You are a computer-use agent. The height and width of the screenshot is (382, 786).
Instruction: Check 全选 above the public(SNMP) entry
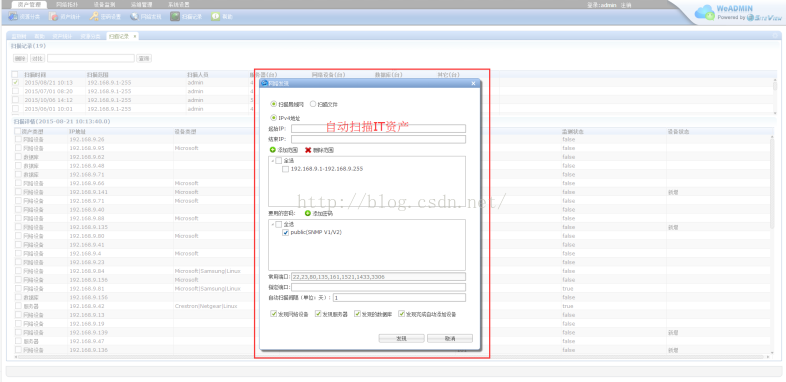point(278,225)
